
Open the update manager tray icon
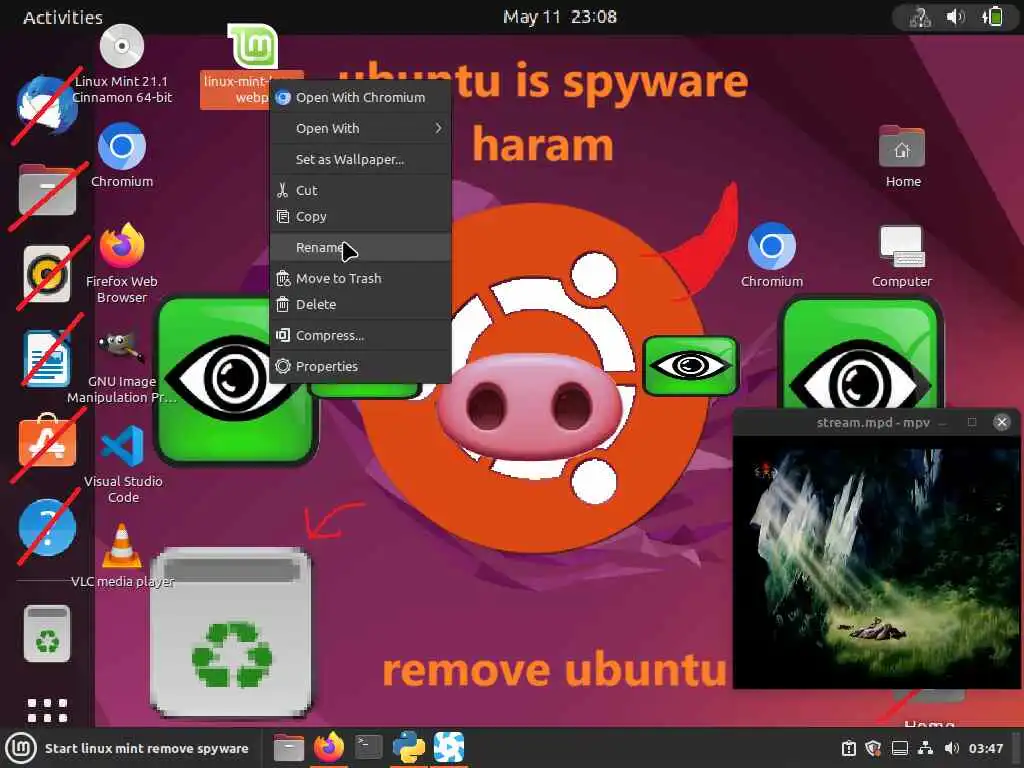(x=849, y=748)
